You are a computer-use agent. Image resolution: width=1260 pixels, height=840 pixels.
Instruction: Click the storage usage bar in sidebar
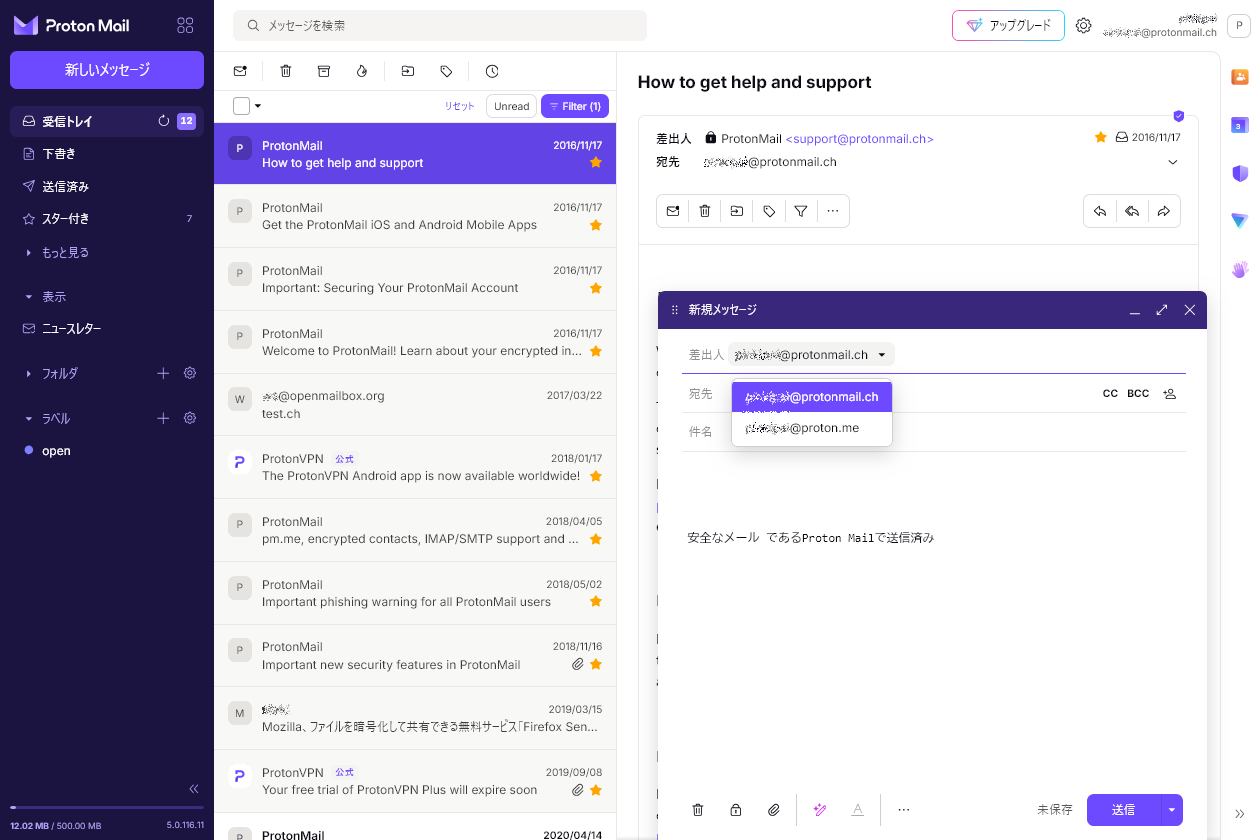coord(107,807)
